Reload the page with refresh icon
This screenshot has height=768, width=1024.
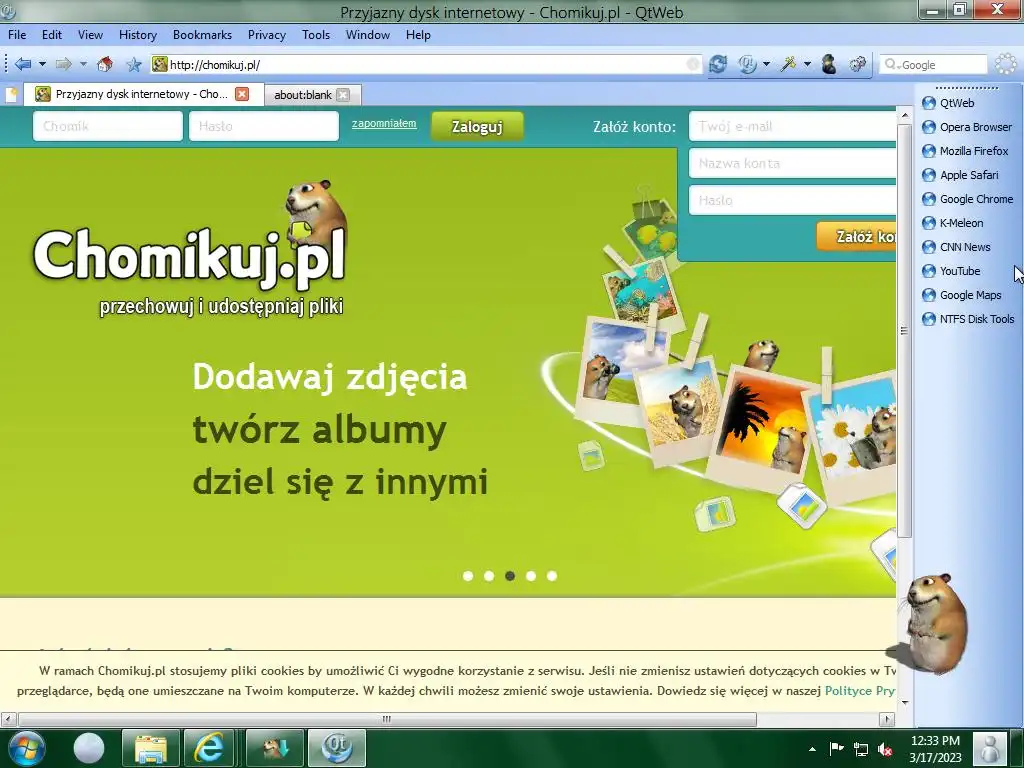[718, 64]
